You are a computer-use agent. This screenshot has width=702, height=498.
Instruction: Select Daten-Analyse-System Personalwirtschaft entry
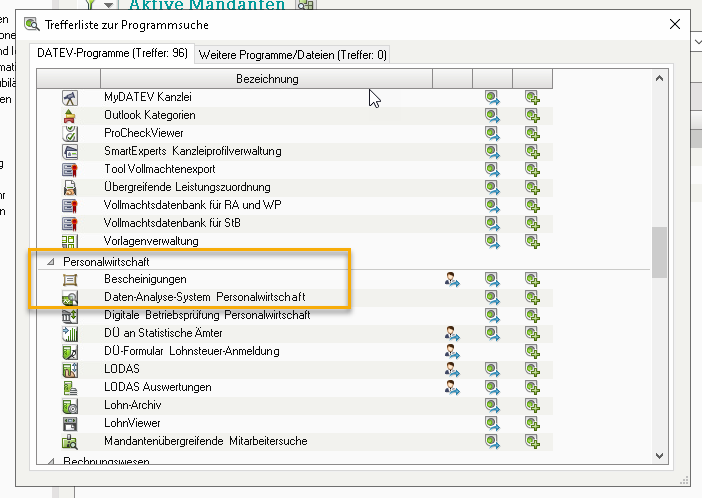(204, 297)
